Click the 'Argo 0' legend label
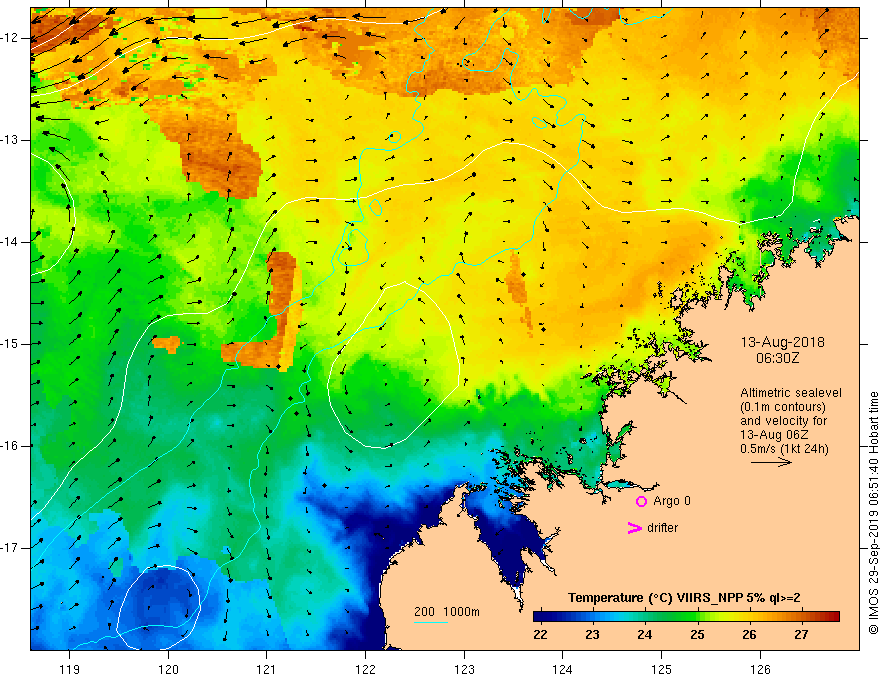The width and height of the screenshot is (880, 680). point(672,501)
